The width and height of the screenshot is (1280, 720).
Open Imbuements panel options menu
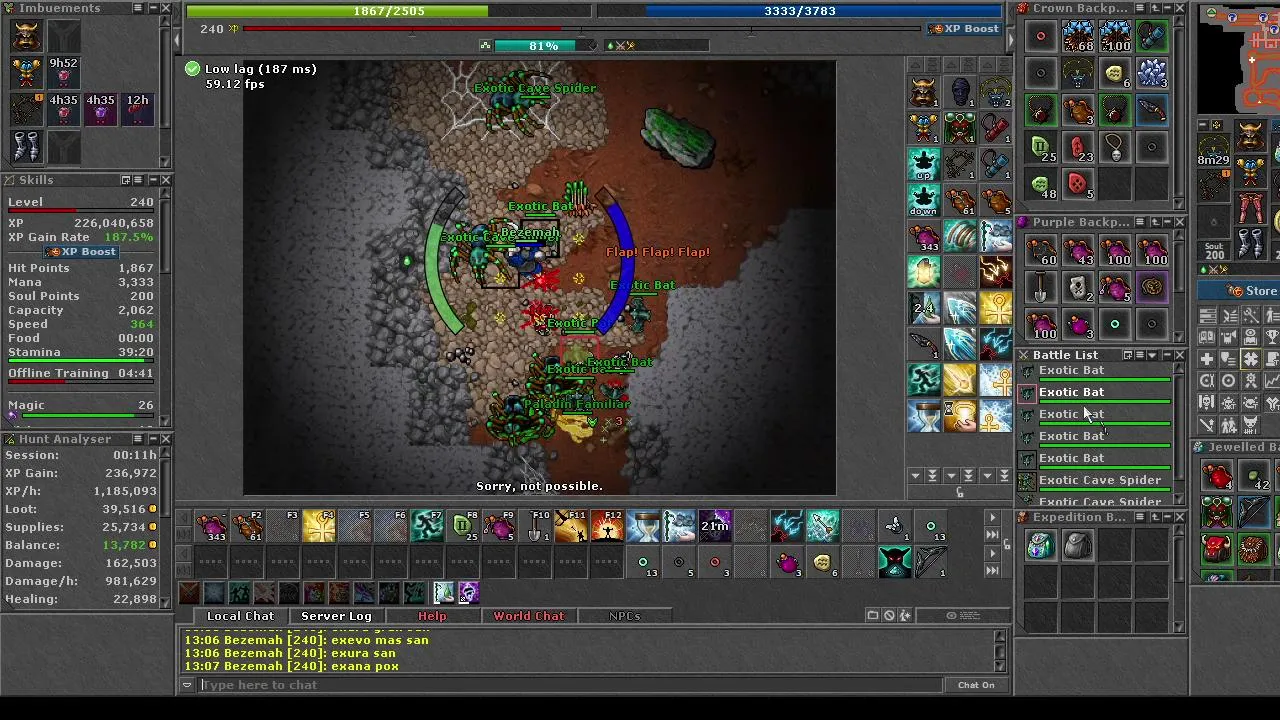click(140, 8)
